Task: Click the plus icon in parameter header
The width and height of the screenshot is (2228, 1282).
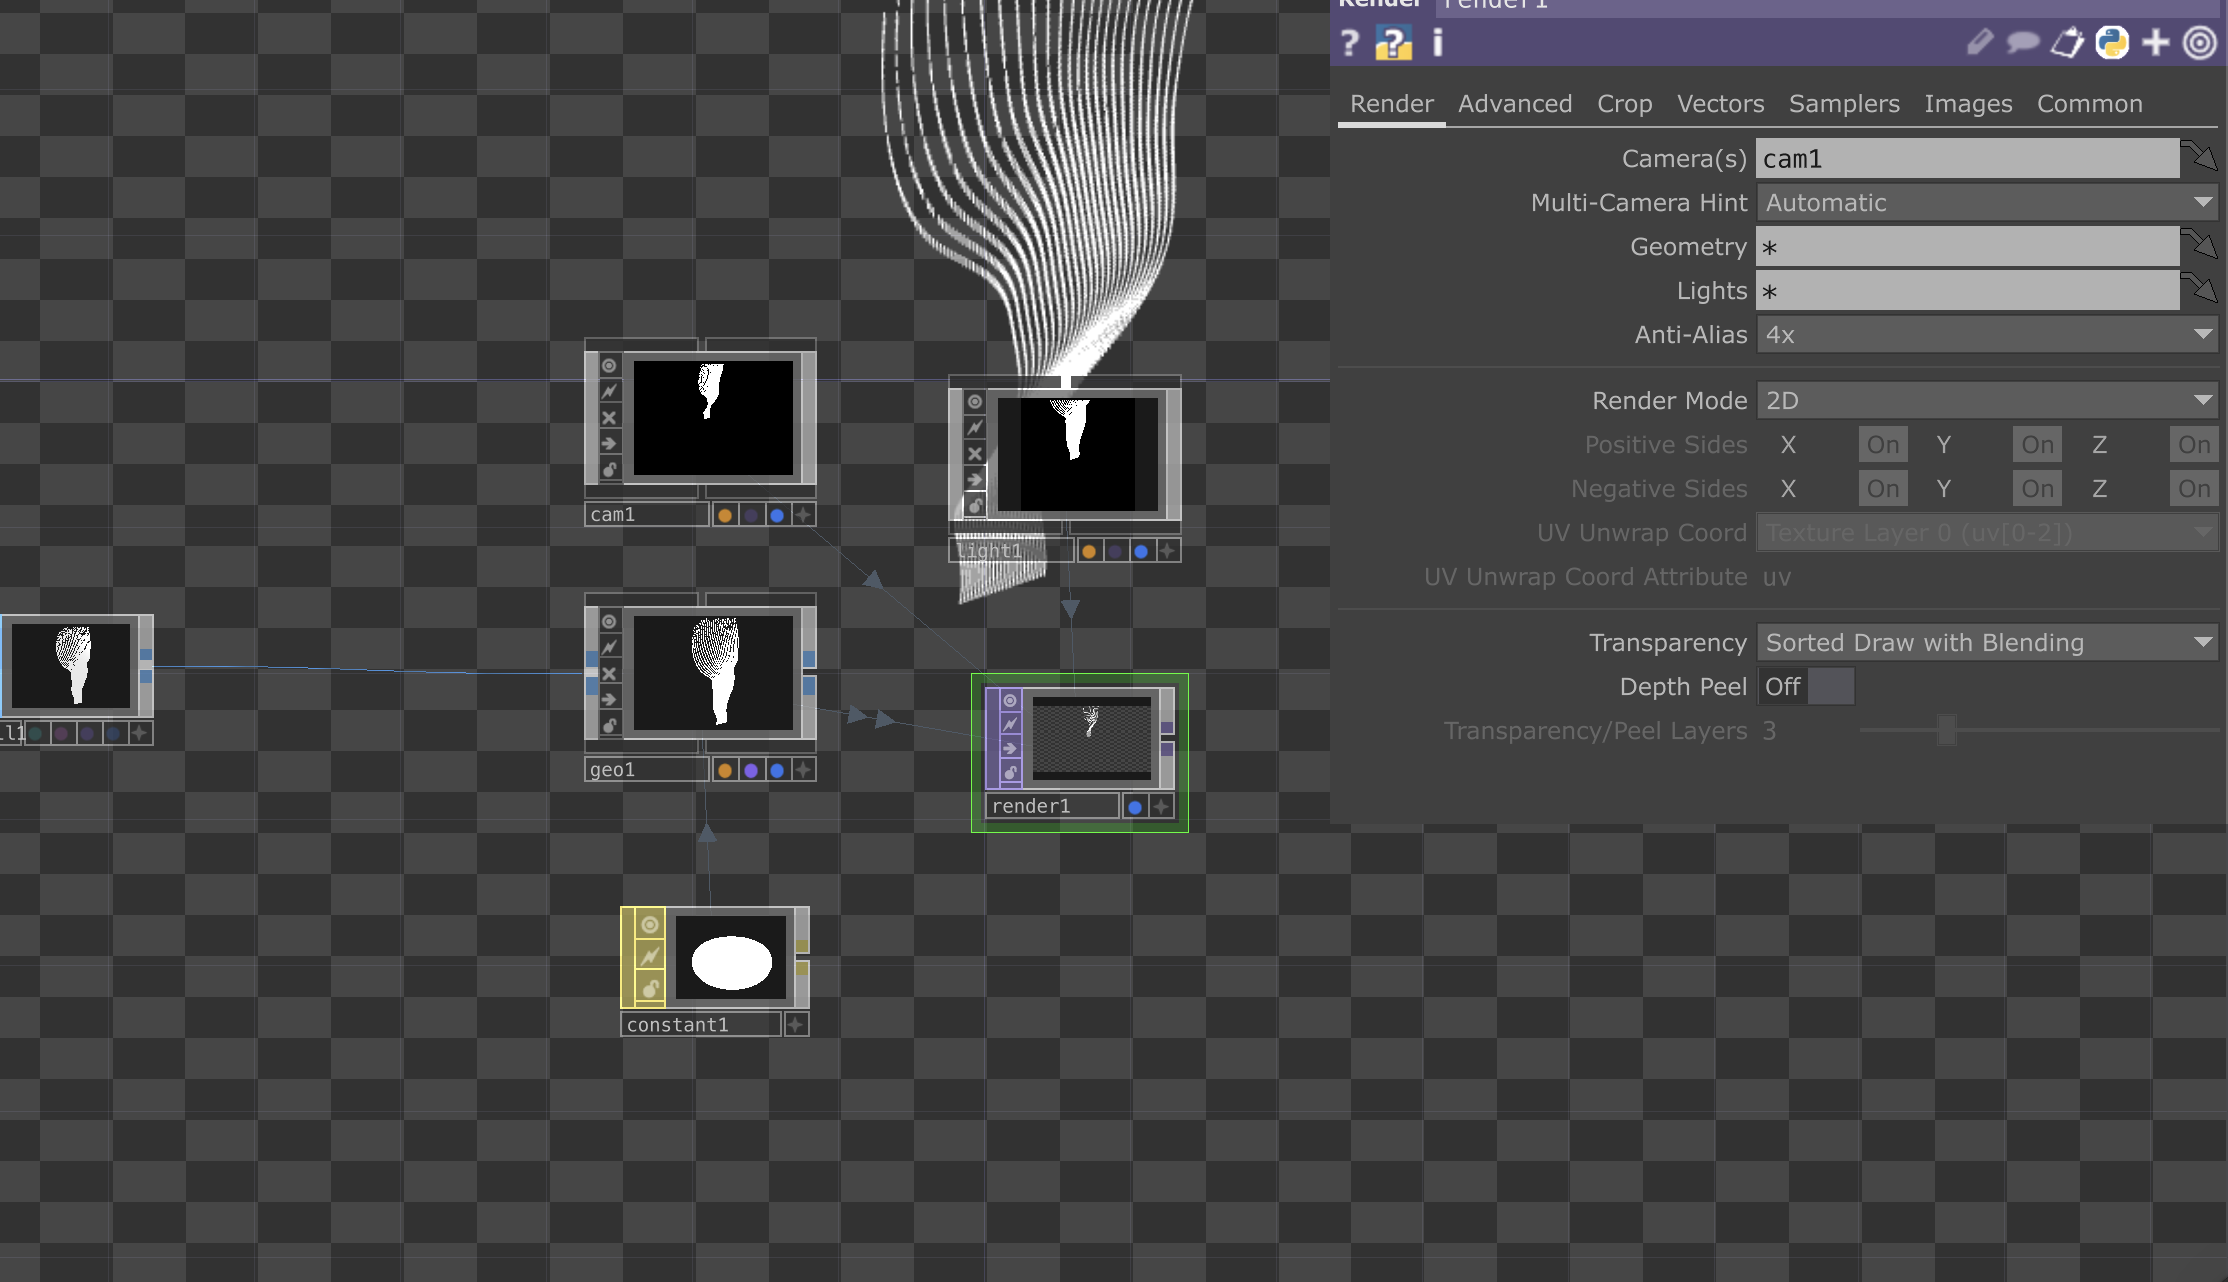Action: click(x=2156, y=43)
